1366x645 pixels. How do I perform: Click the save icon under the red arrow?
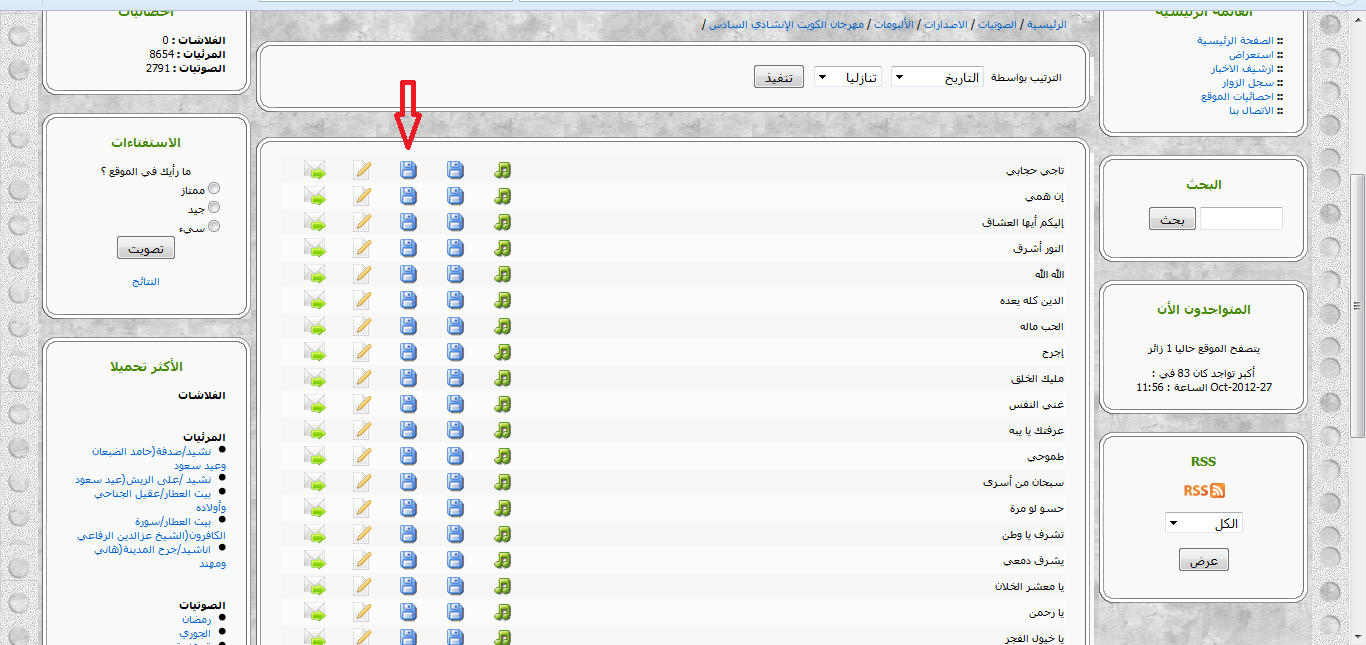(x=408, y=170)
